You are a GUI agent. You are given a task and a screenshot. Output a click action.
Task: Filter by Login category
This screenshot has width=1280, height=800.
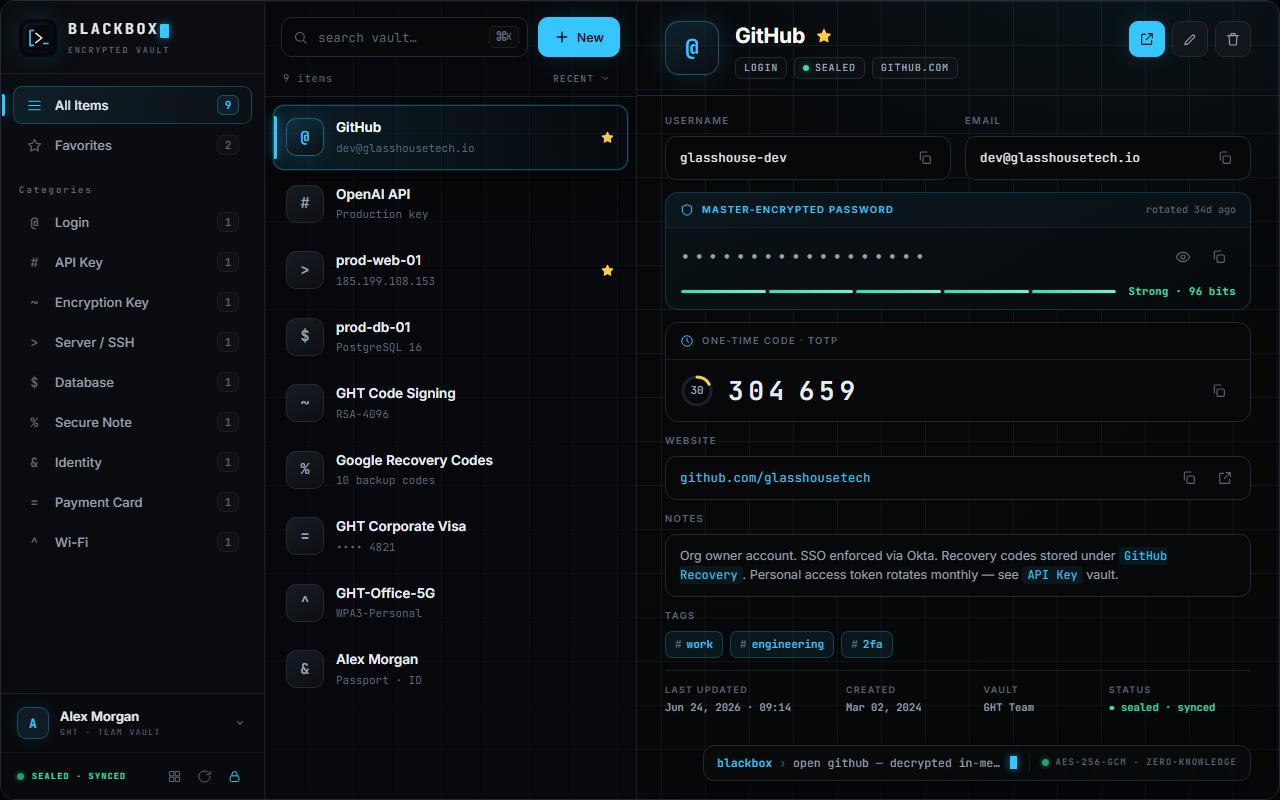pos(132,222)
